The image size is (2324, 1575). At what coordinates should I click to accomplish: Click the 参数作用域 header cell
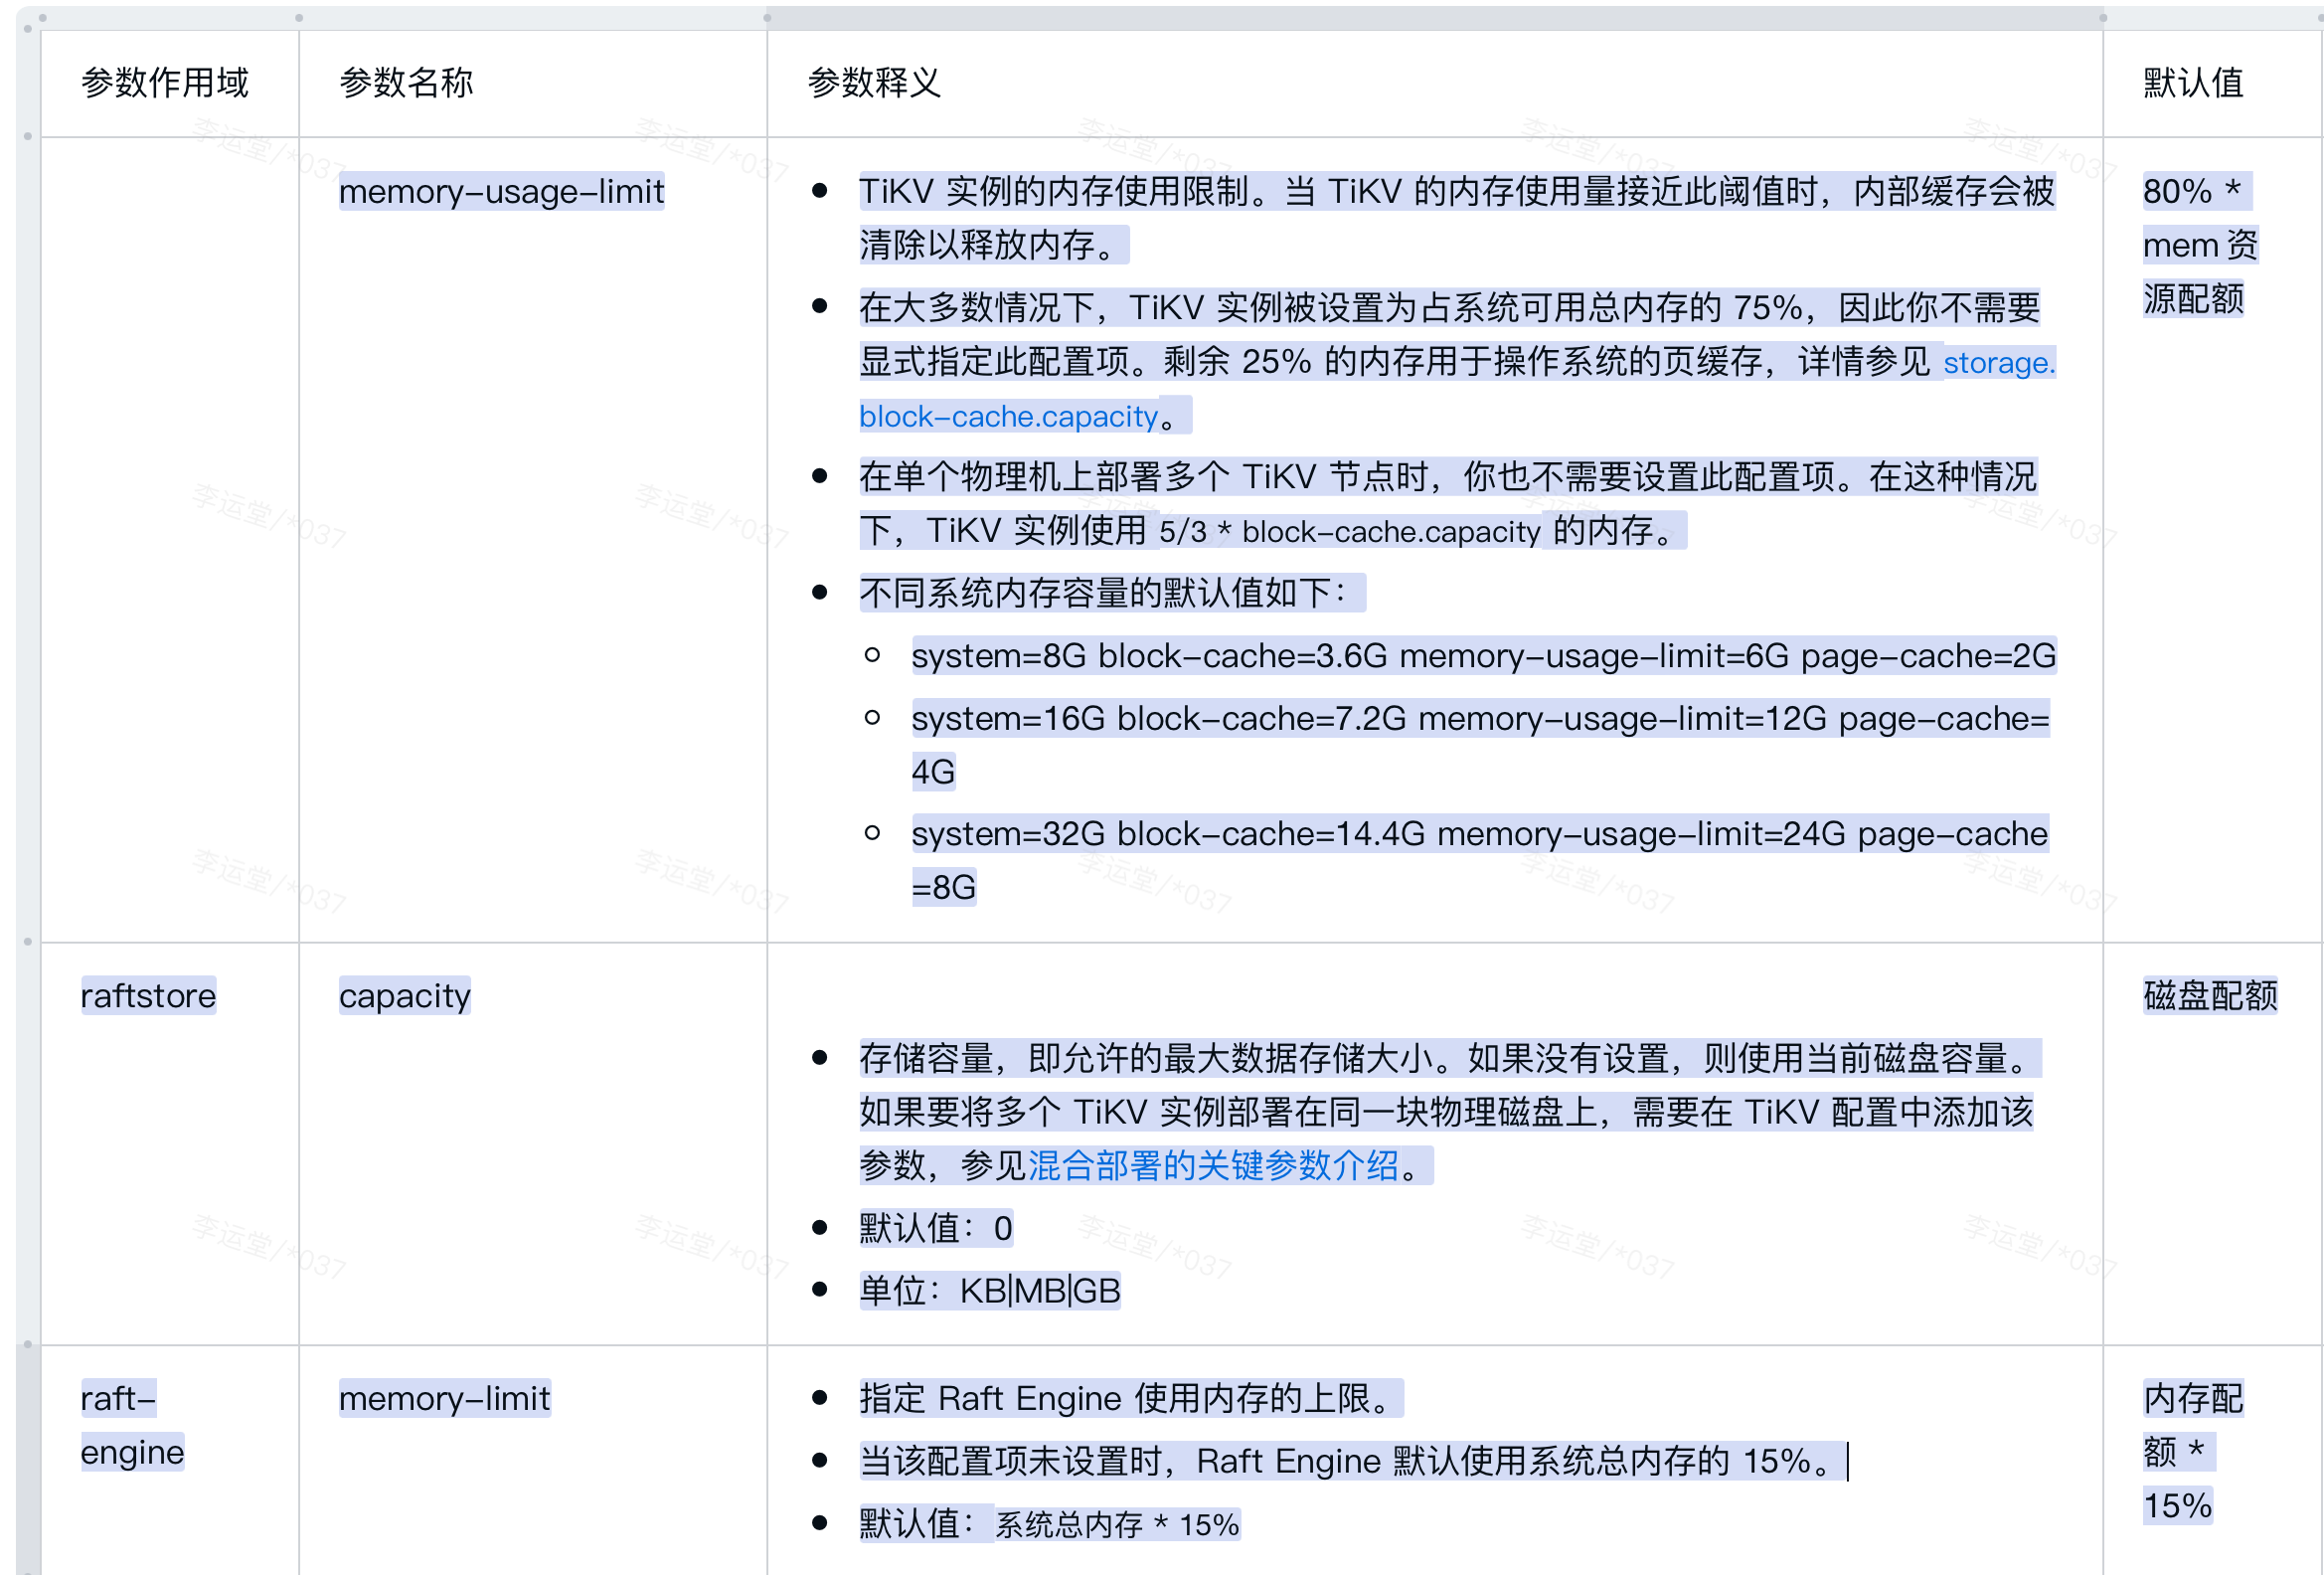pyautogui.click(x=165, y=83)
